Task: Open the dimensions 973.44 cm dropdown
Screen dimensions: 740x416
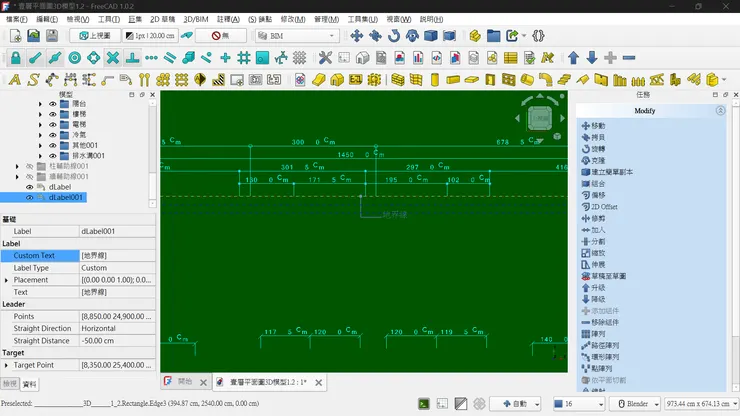Action: (701, 404)
